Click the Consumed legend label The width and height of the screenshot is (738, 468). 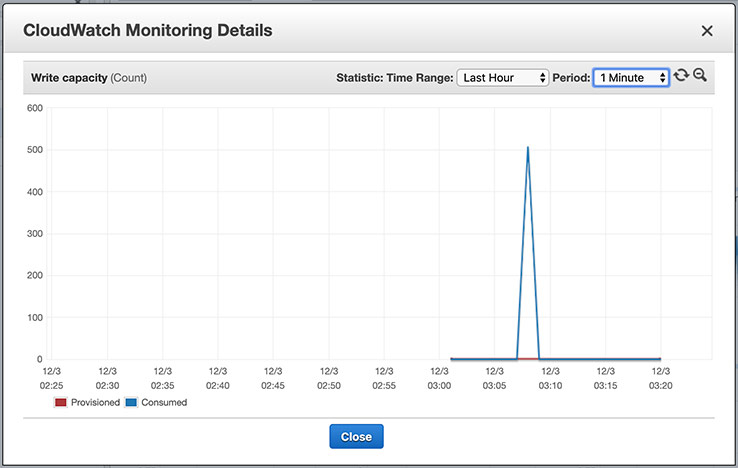[164, 403]
